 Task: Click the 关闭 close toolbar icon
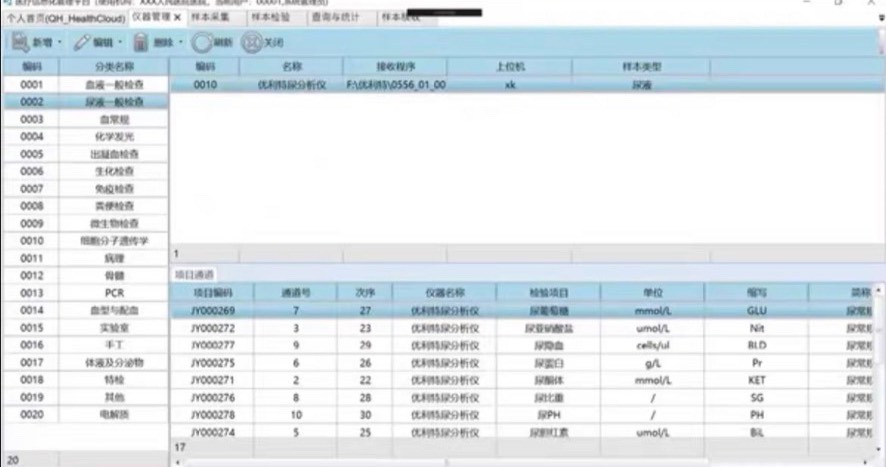coord(251,42)
